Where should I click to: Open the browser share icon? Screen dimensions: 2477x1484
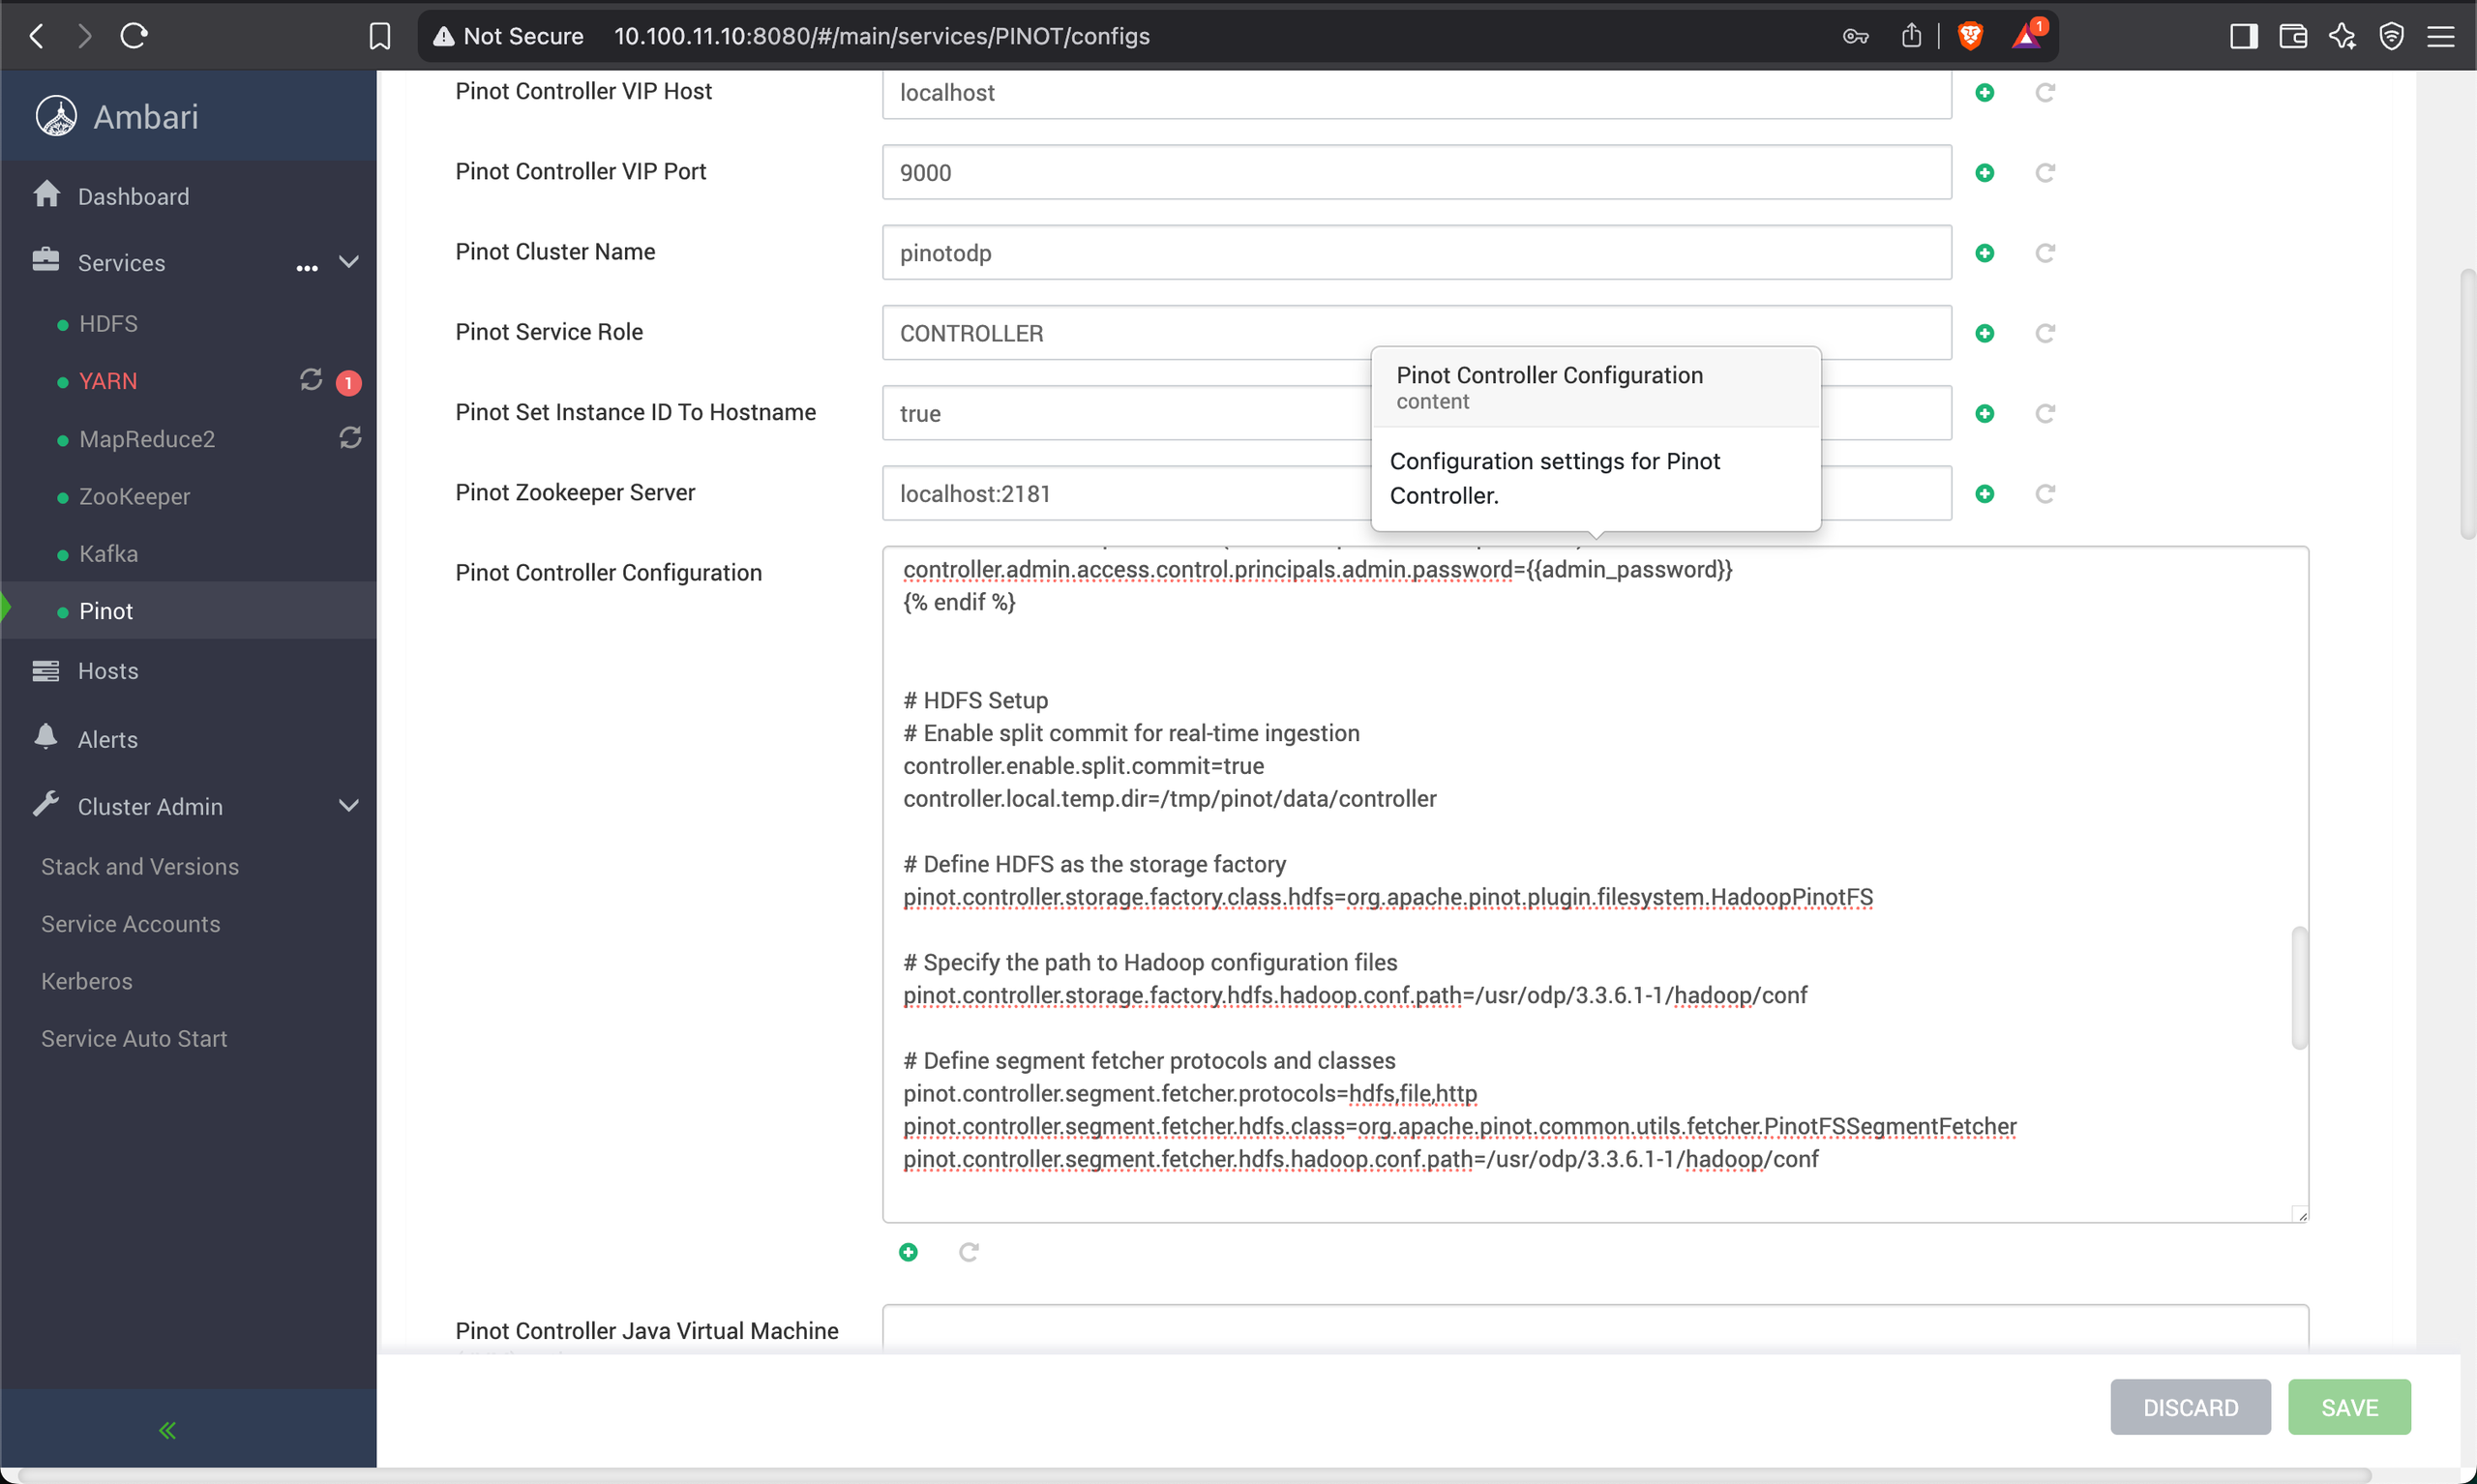[x=1911, y=35]
